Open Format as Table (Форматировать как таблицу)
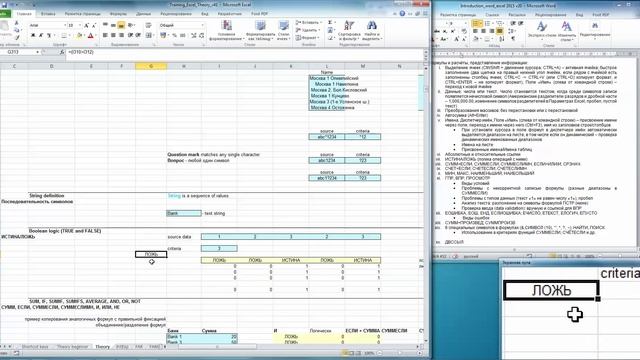The image size is (640, 360). coord(260,31)
